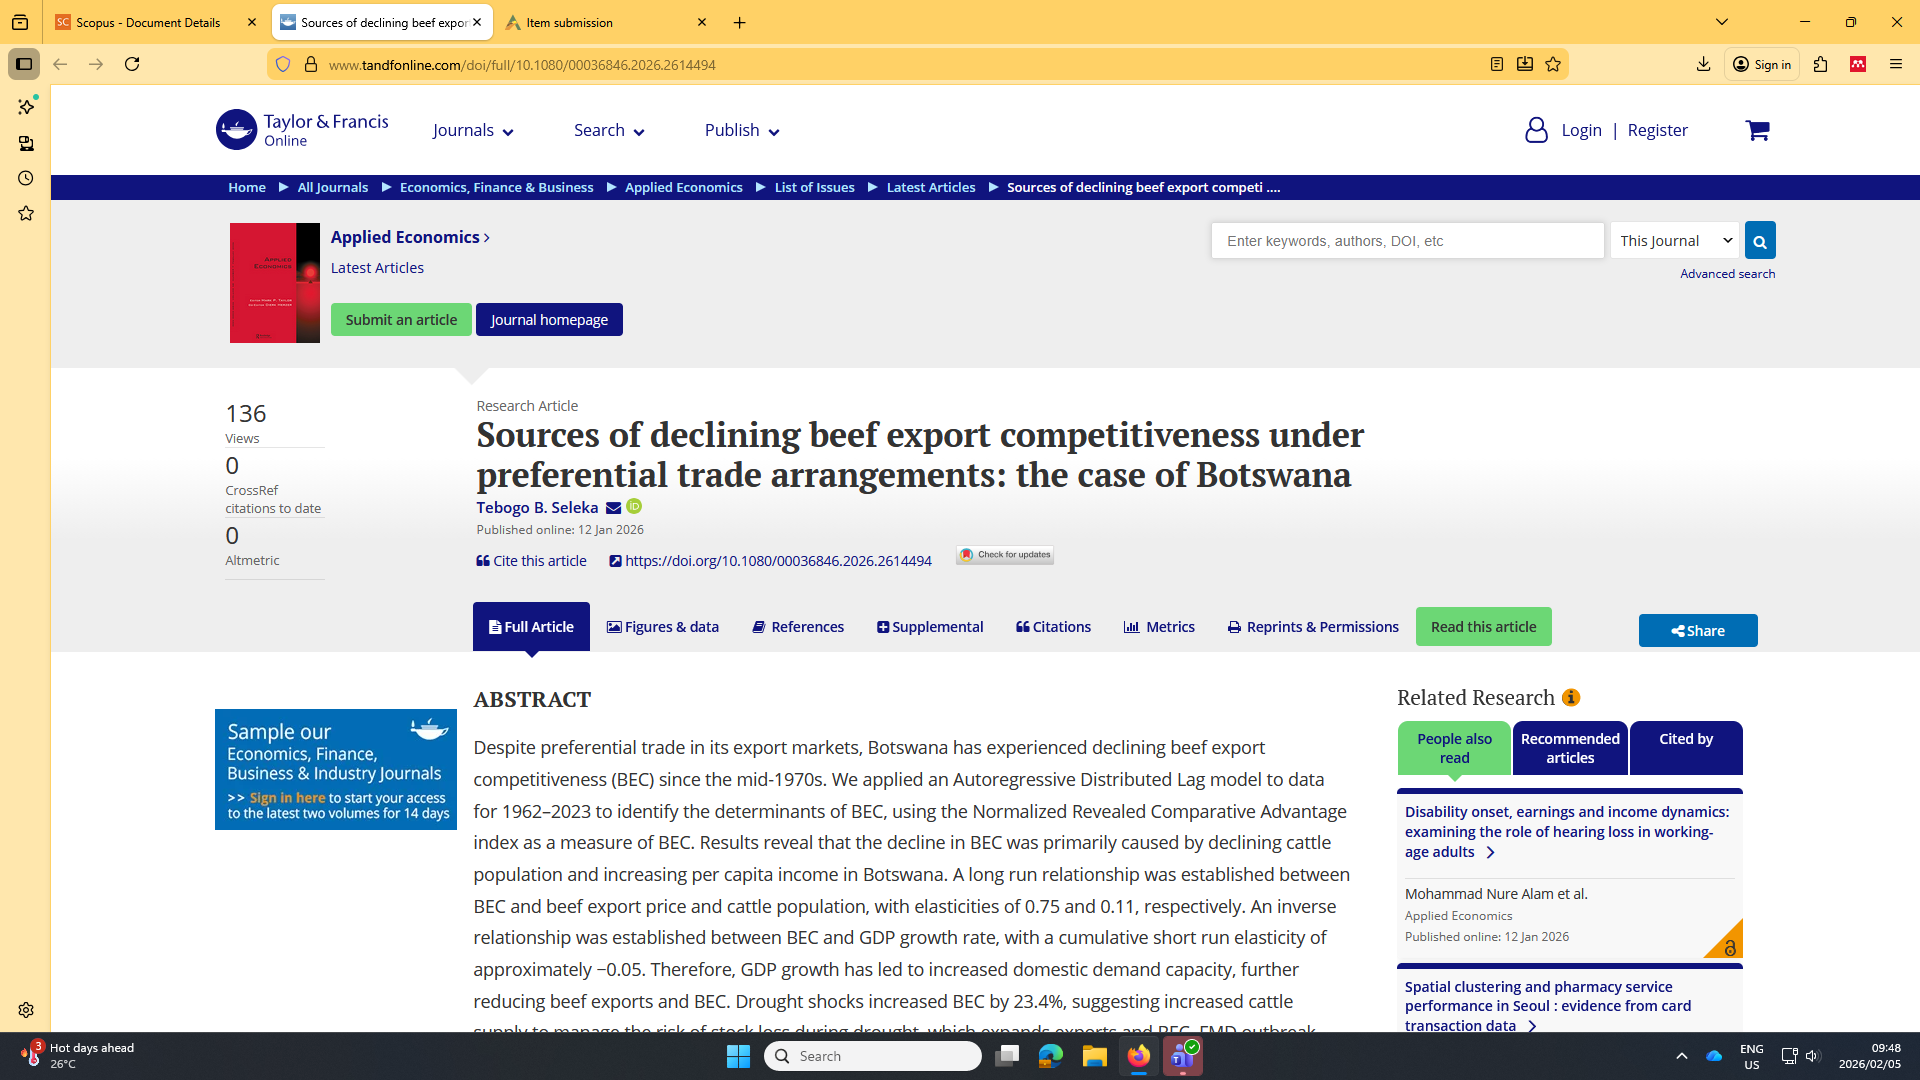Viewport: 1920px width, 1080px height.
Task: Expand the Publish dropdown menu
Action: coord(741,131)
